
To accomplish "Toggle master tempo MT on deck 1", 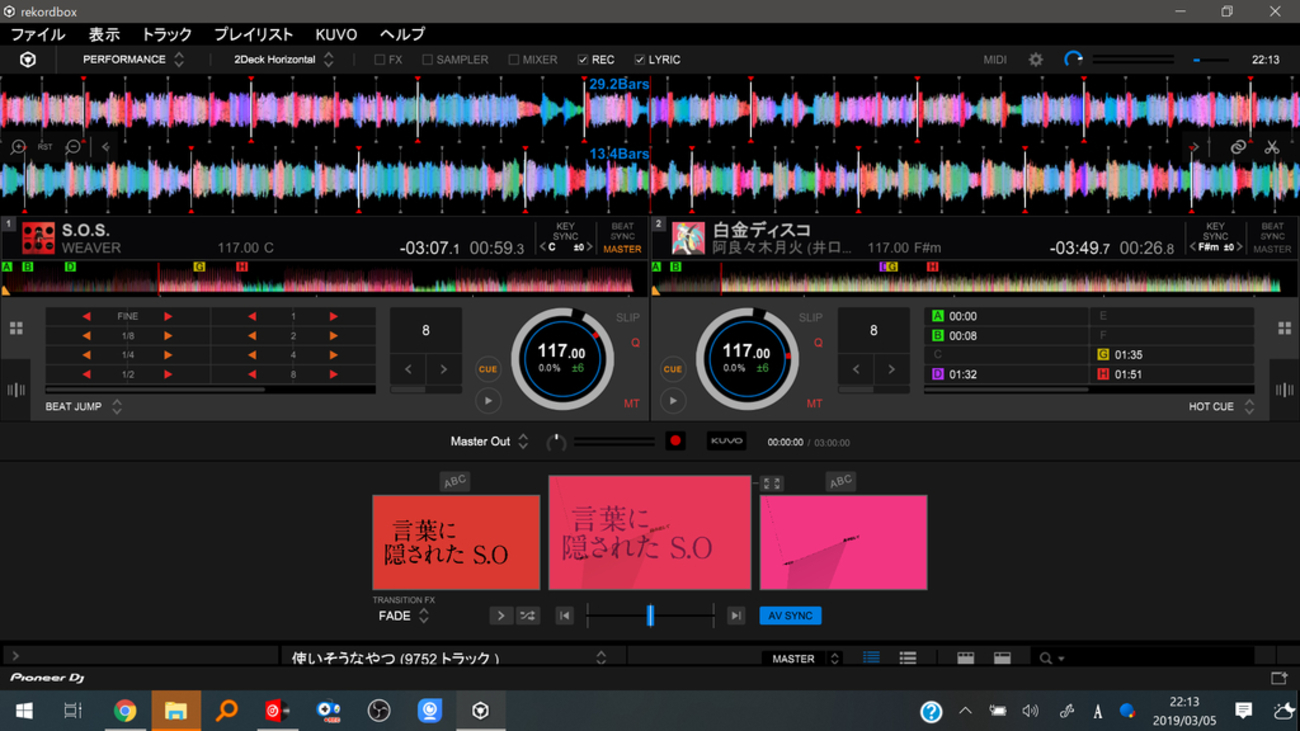I will click(631, 404).
